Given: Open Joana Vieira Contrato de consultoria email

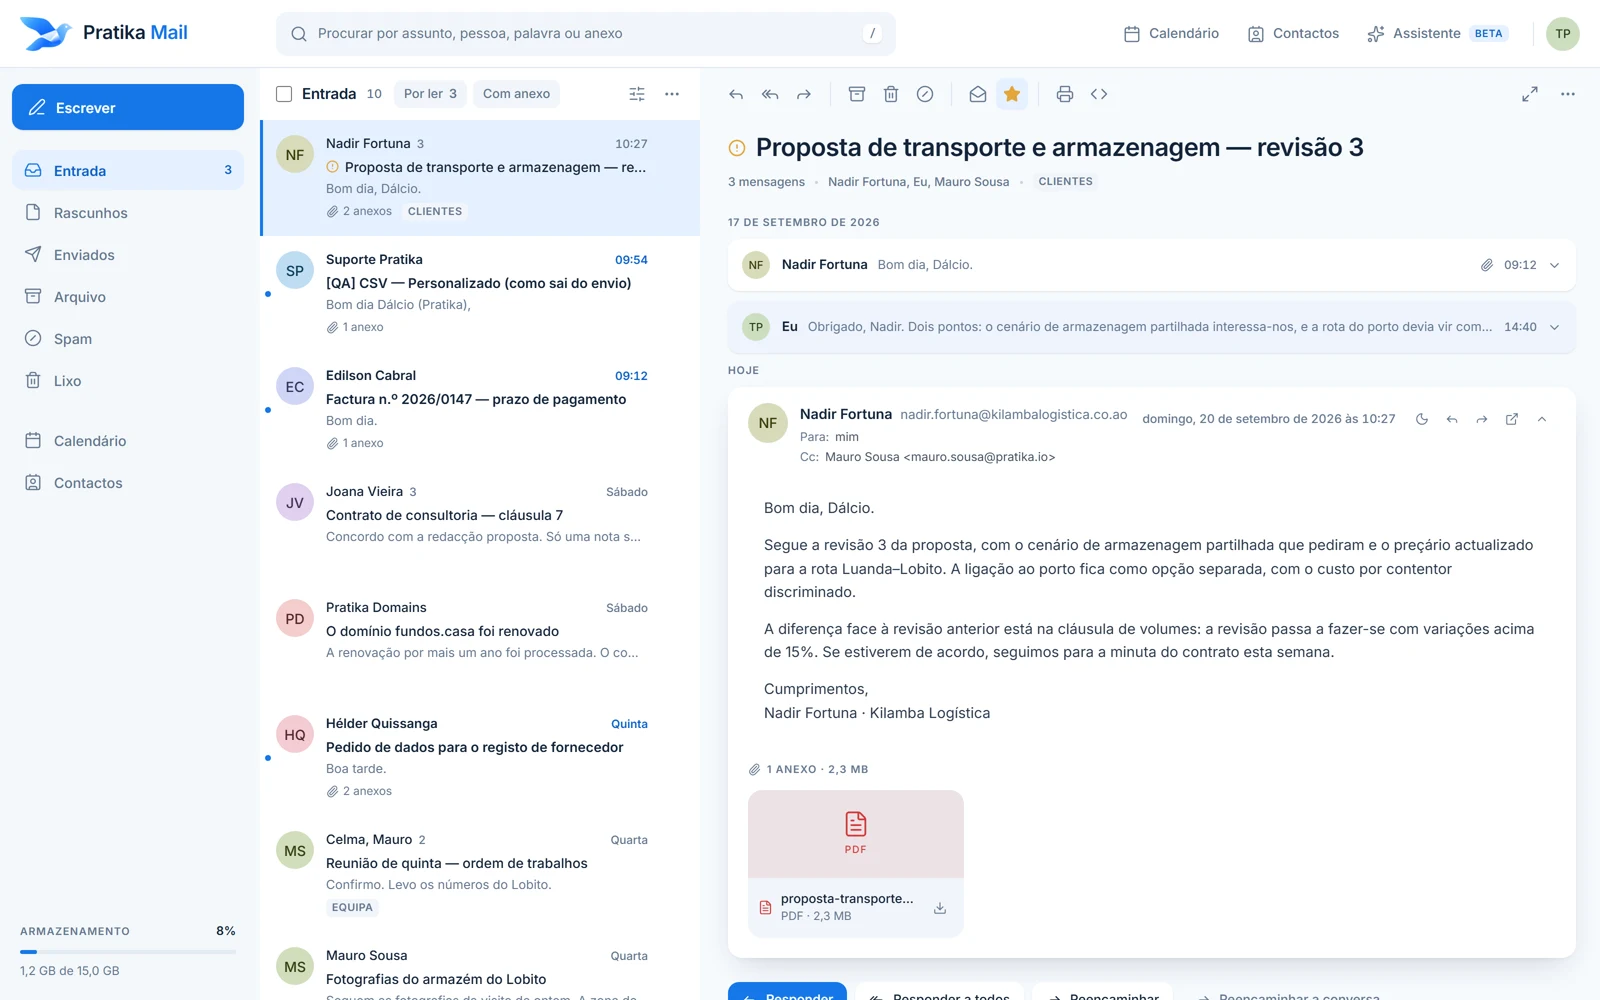Looking at the screenshot, I should 480,526.
